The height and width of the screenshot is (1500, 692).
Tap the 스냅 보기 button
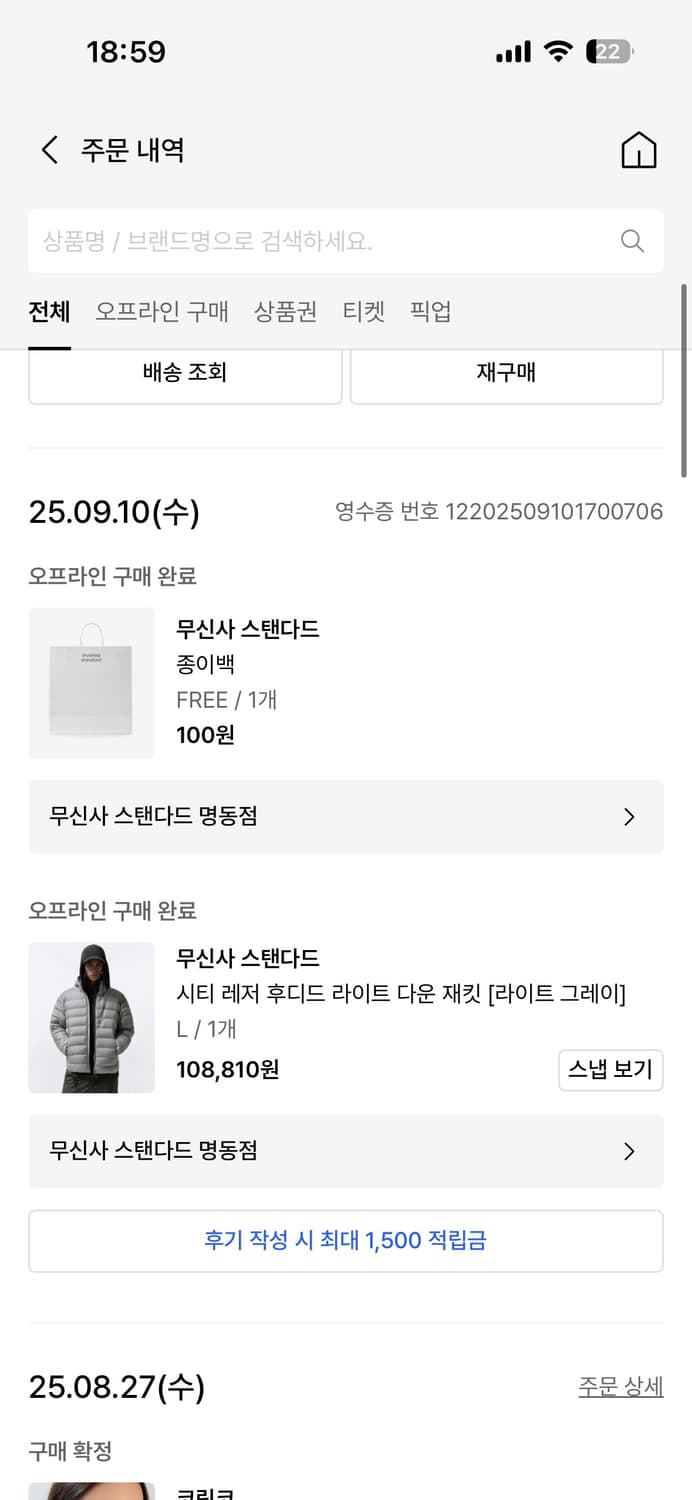610,1070
